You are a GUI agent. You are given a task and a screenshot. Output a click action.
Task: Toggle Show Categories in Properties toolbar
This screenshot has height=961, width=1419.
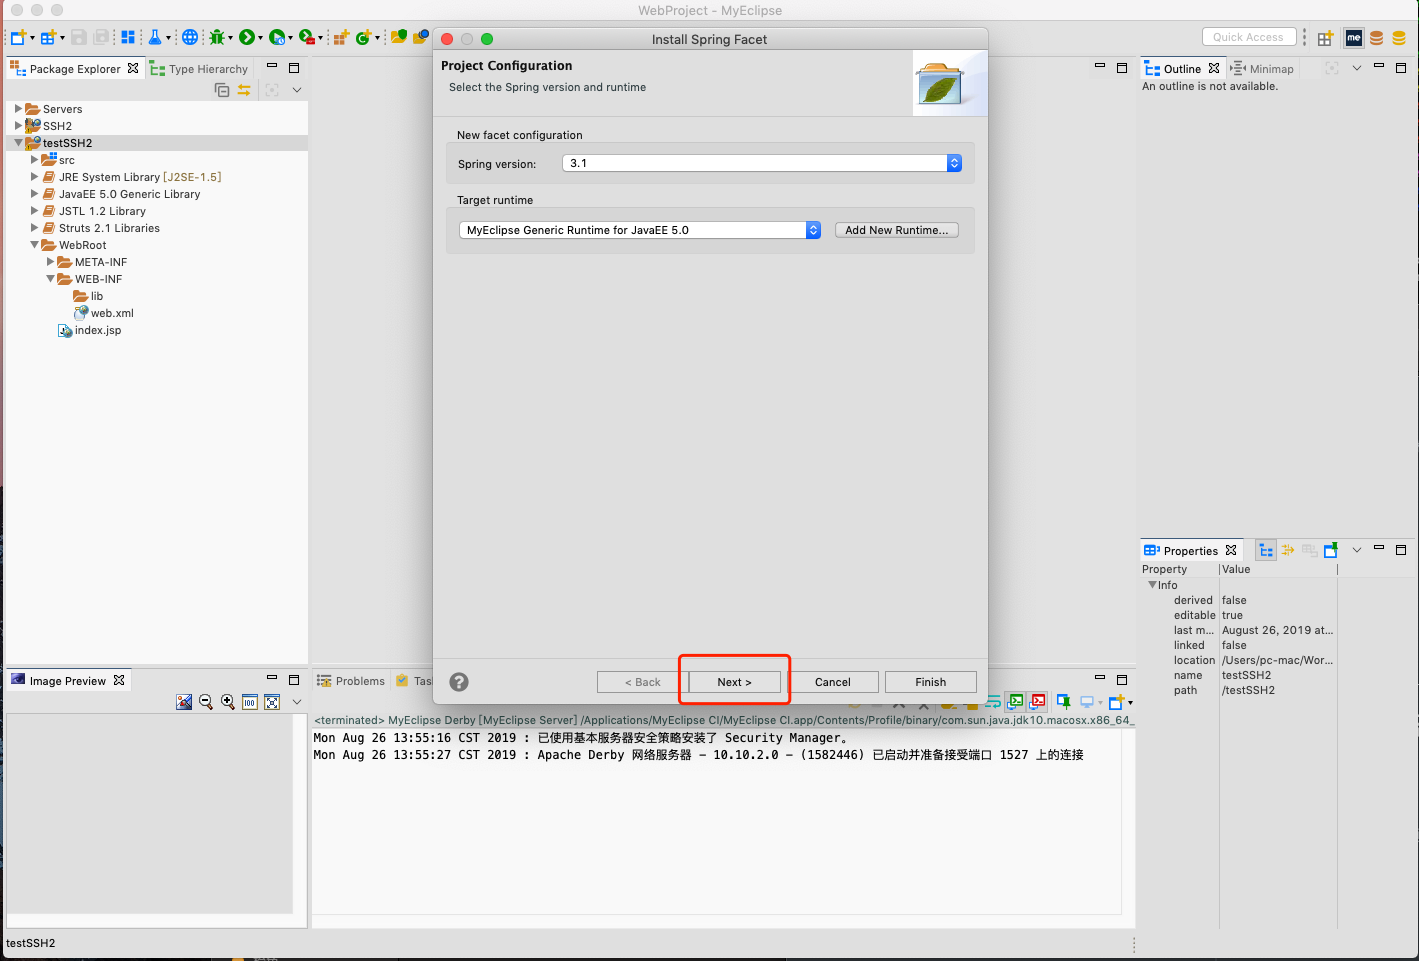pyautogui.click(x=1266, y=550)
